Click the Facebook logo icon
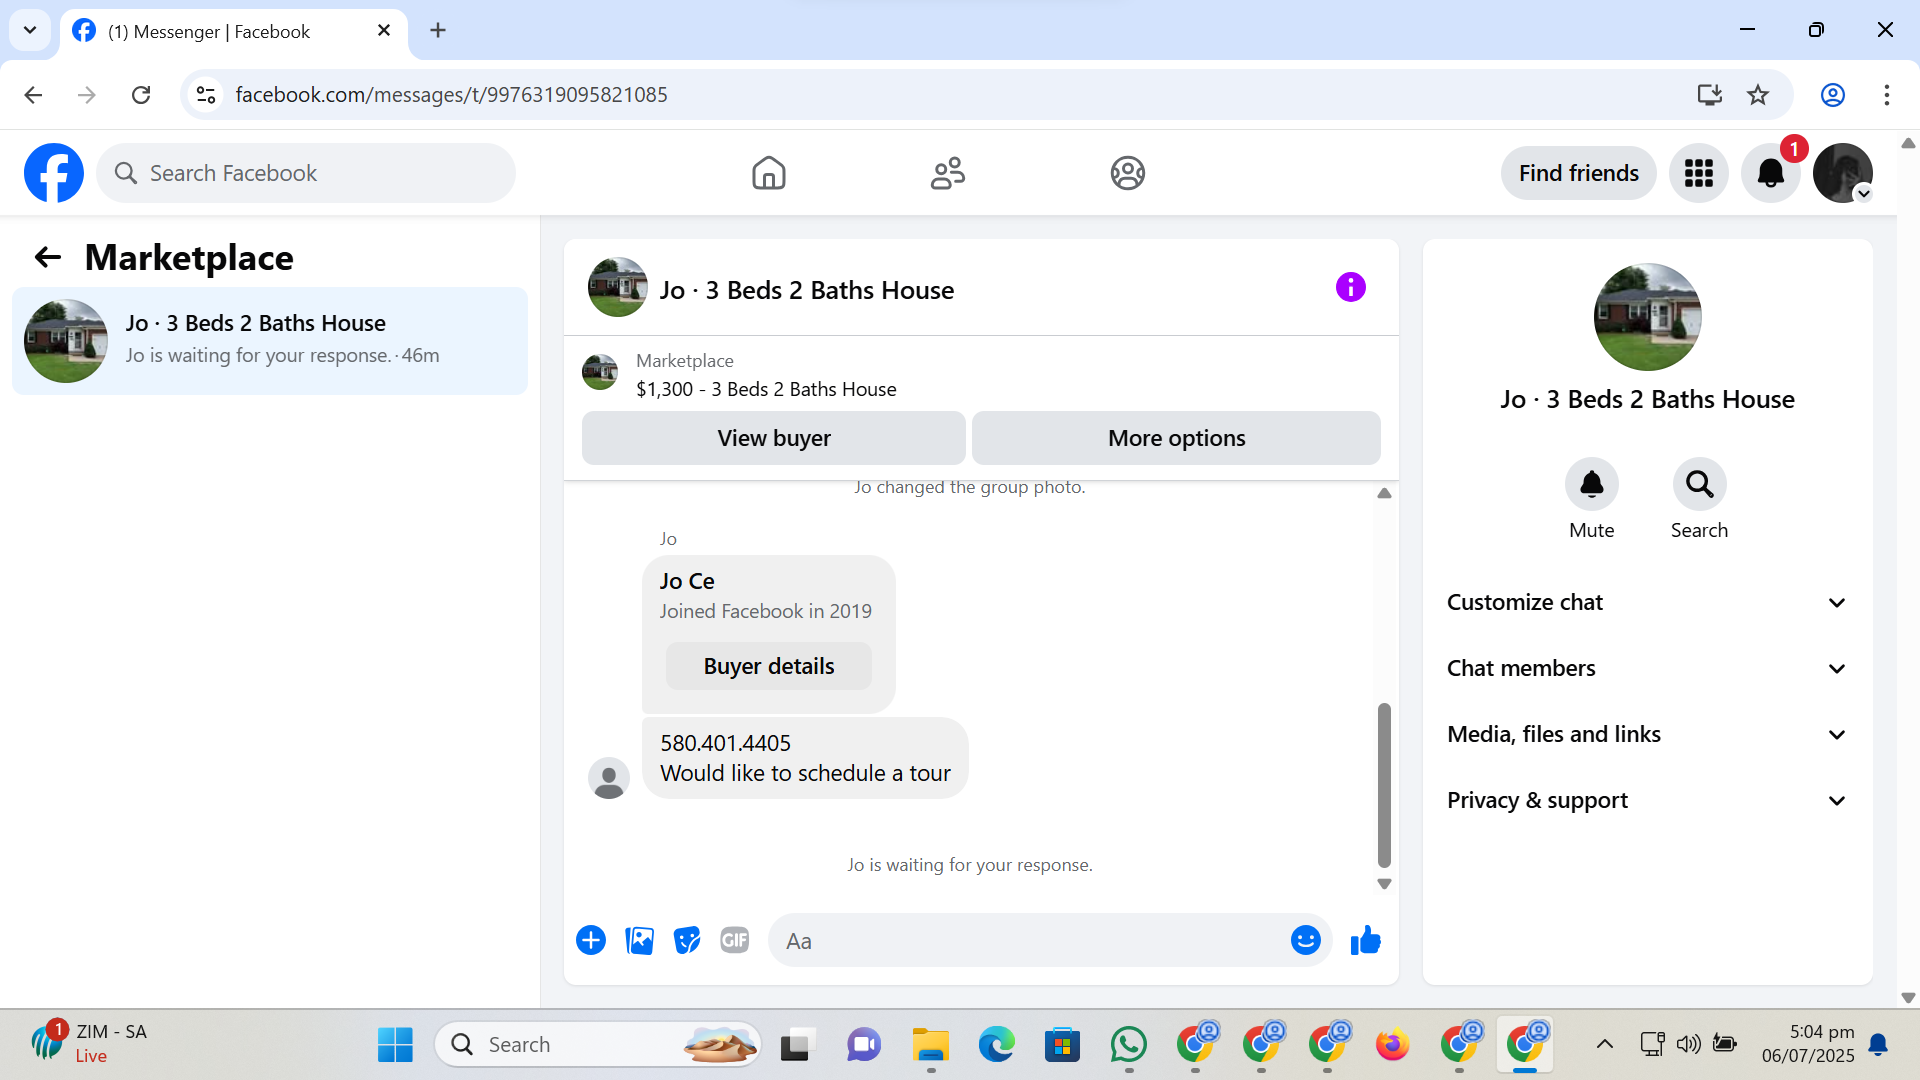This screenshot has width=1920, height=1080. (x=54, y=173)
